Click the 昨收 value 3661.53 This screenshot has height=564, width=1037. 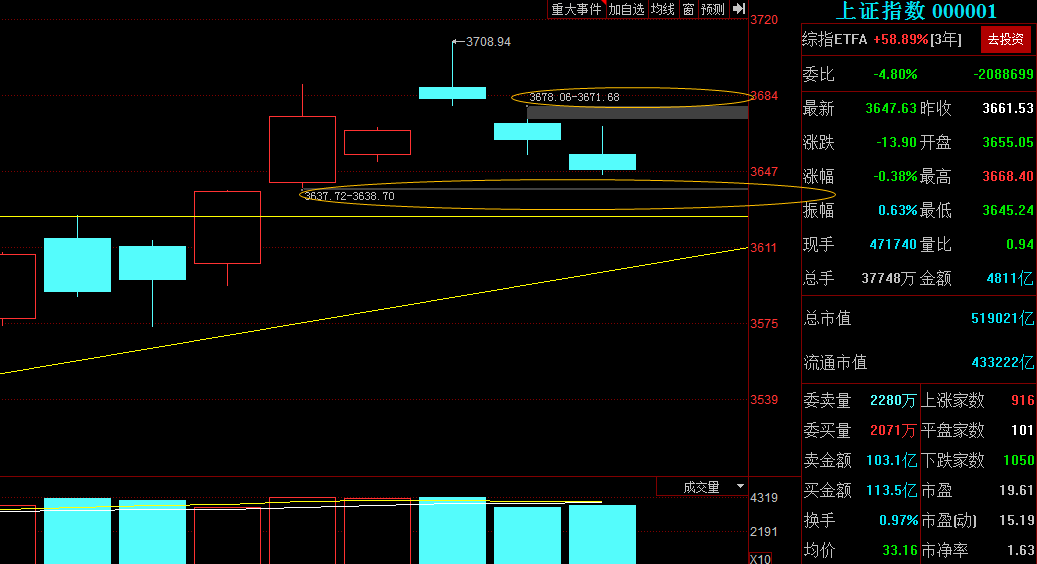coord(1007,108)
